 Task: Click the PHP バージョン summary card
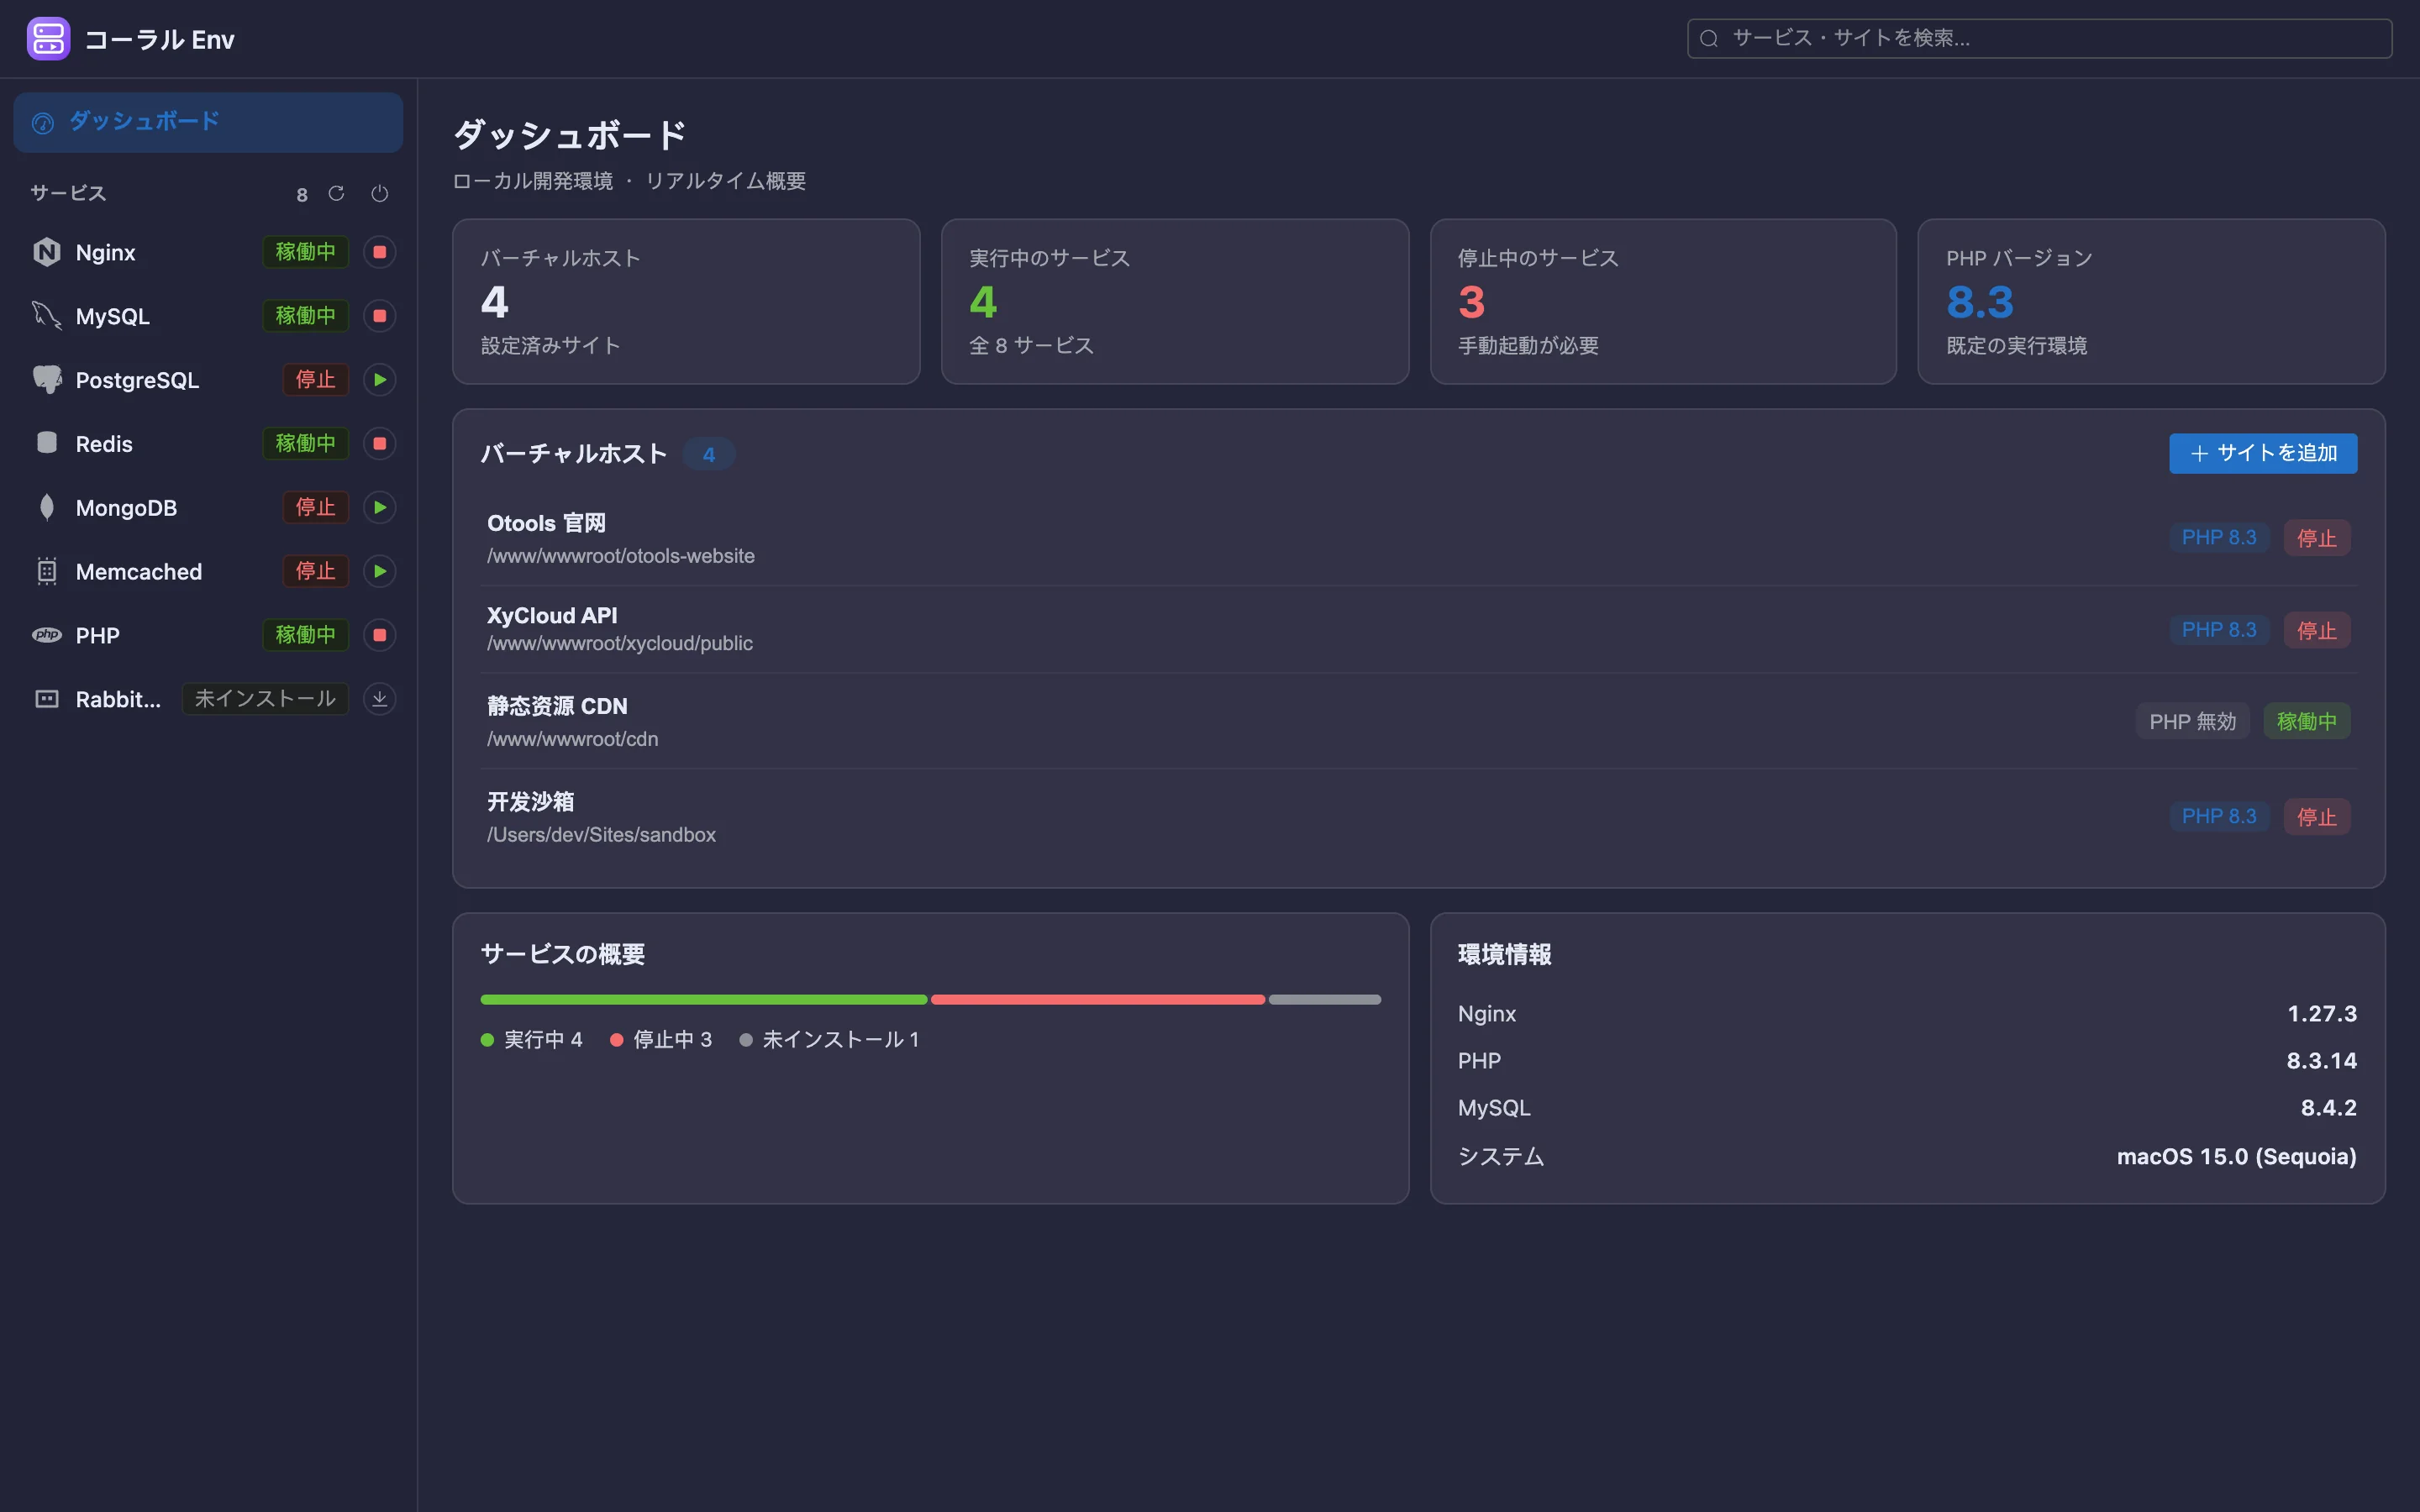click(x=2151, y=301)
